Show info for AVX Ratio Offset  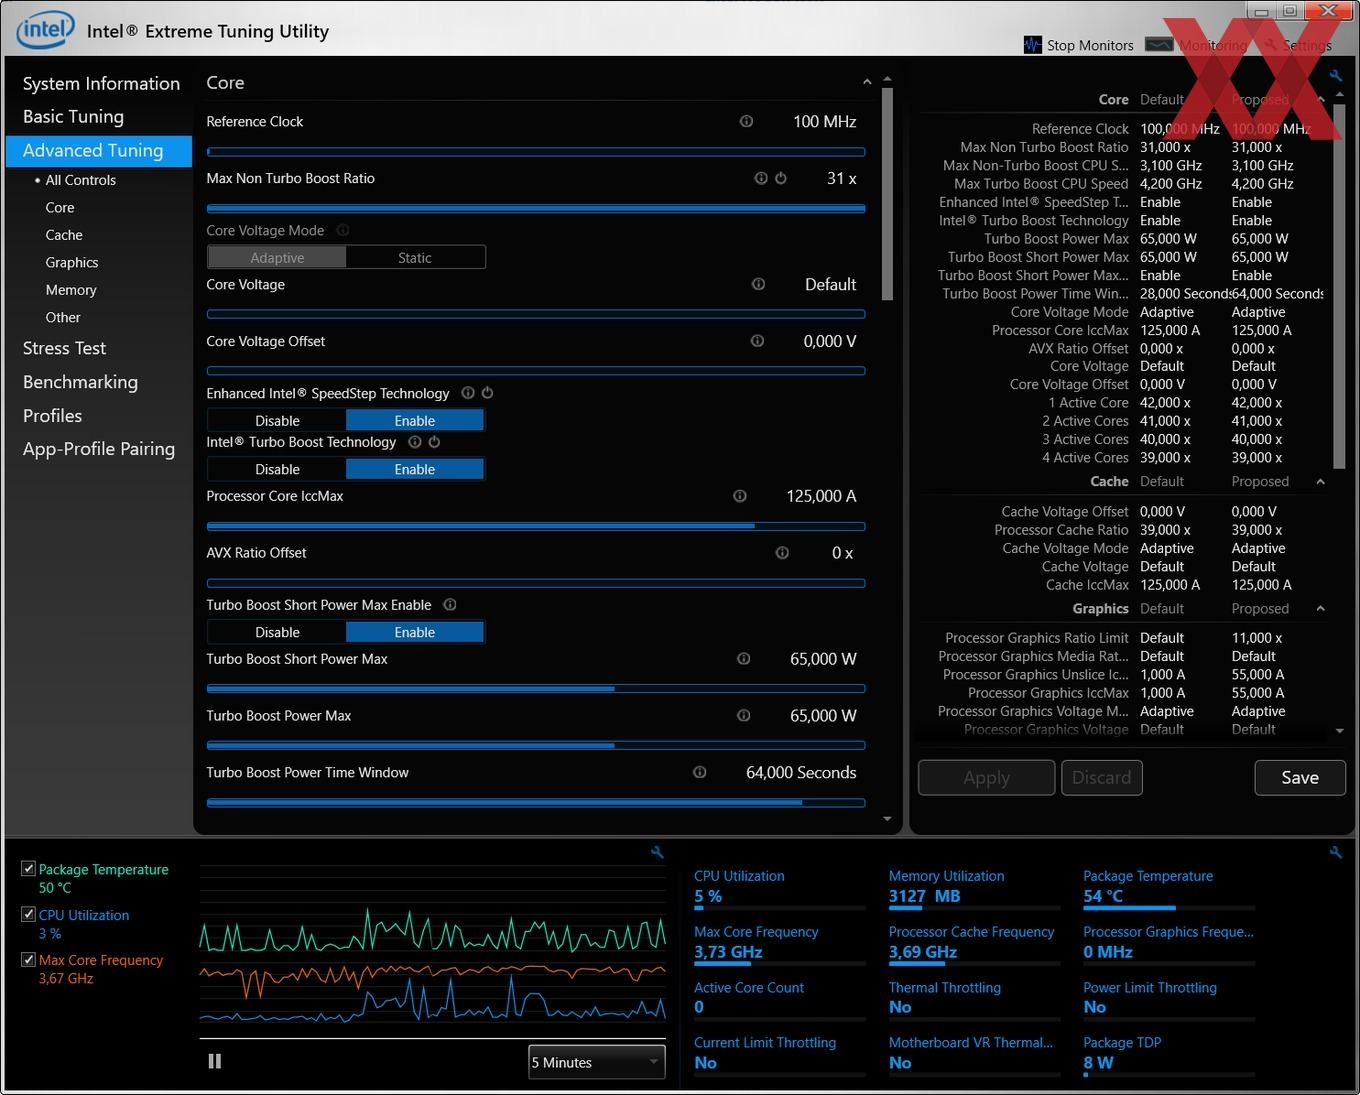point(782,553)
